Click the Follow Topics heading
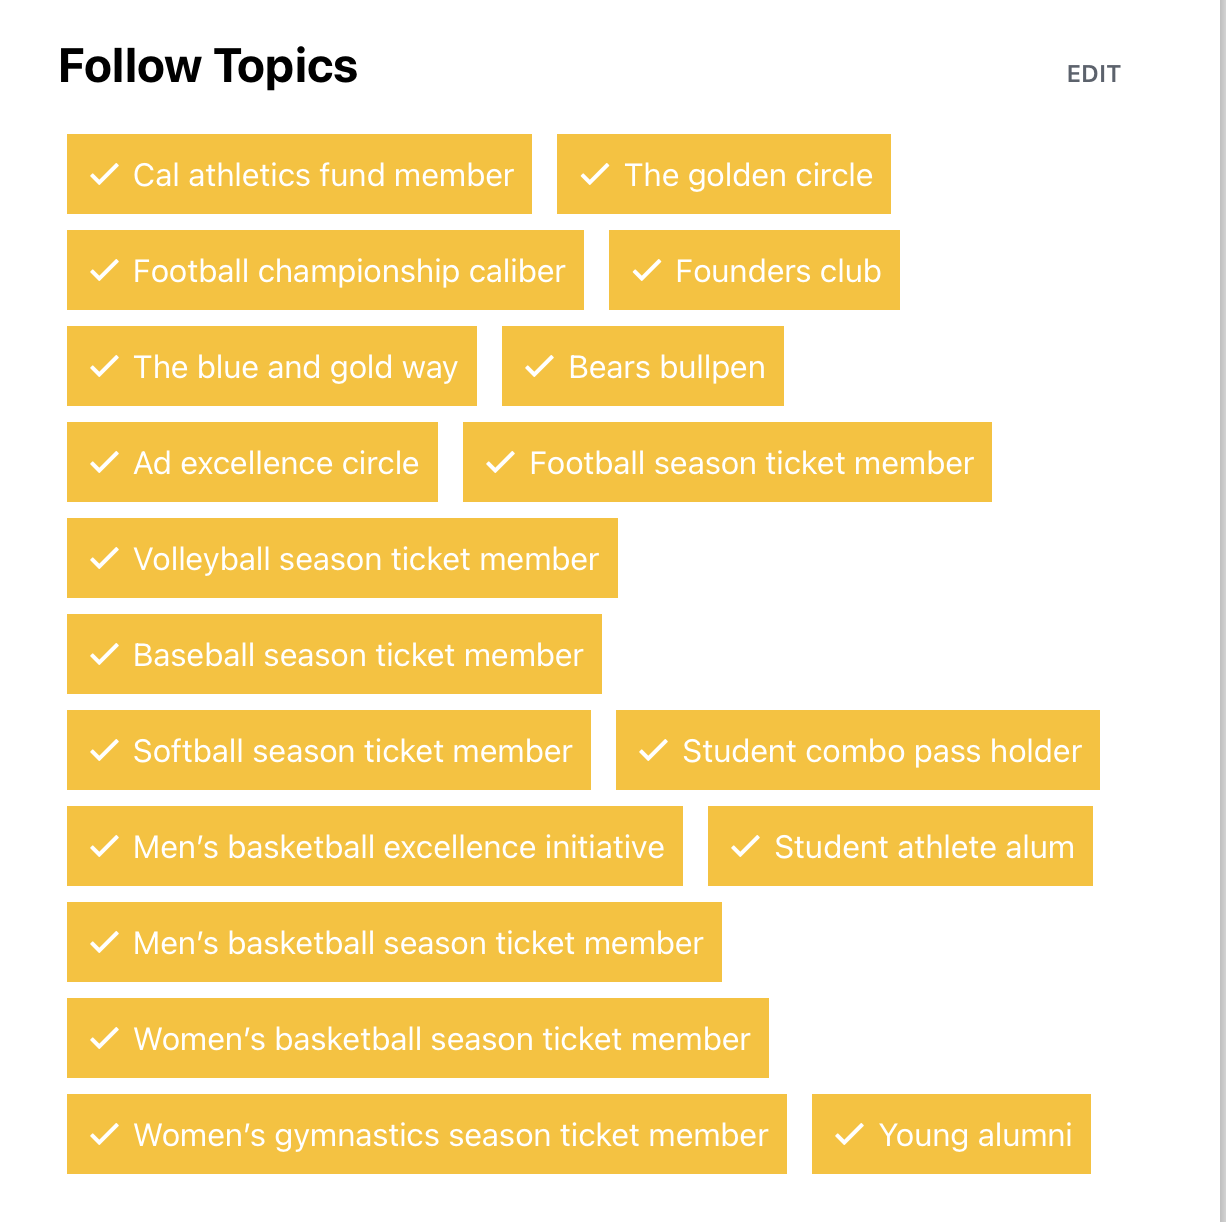 [208, 67]
